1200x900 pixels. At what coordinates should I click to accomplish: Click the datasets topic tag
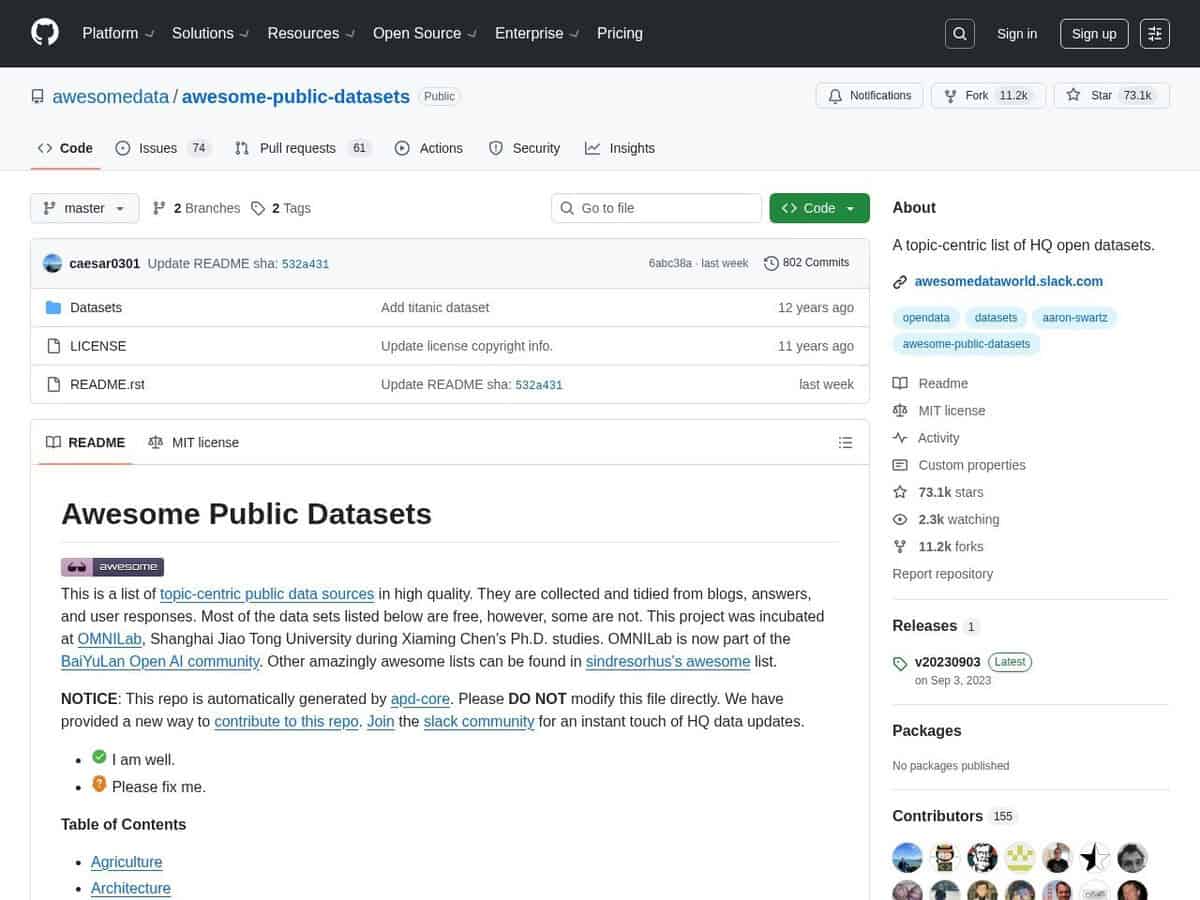click(996, 318)
